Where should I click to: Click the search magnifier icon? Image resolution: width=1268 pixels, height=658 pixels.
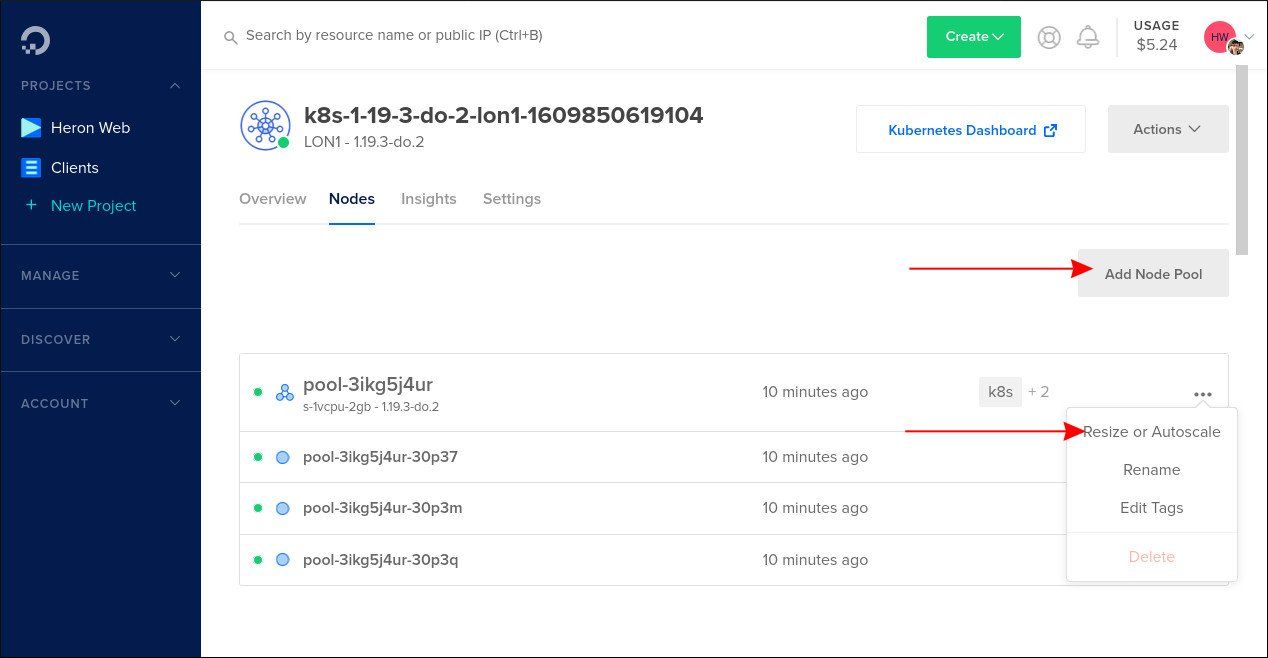click(231, 36)
